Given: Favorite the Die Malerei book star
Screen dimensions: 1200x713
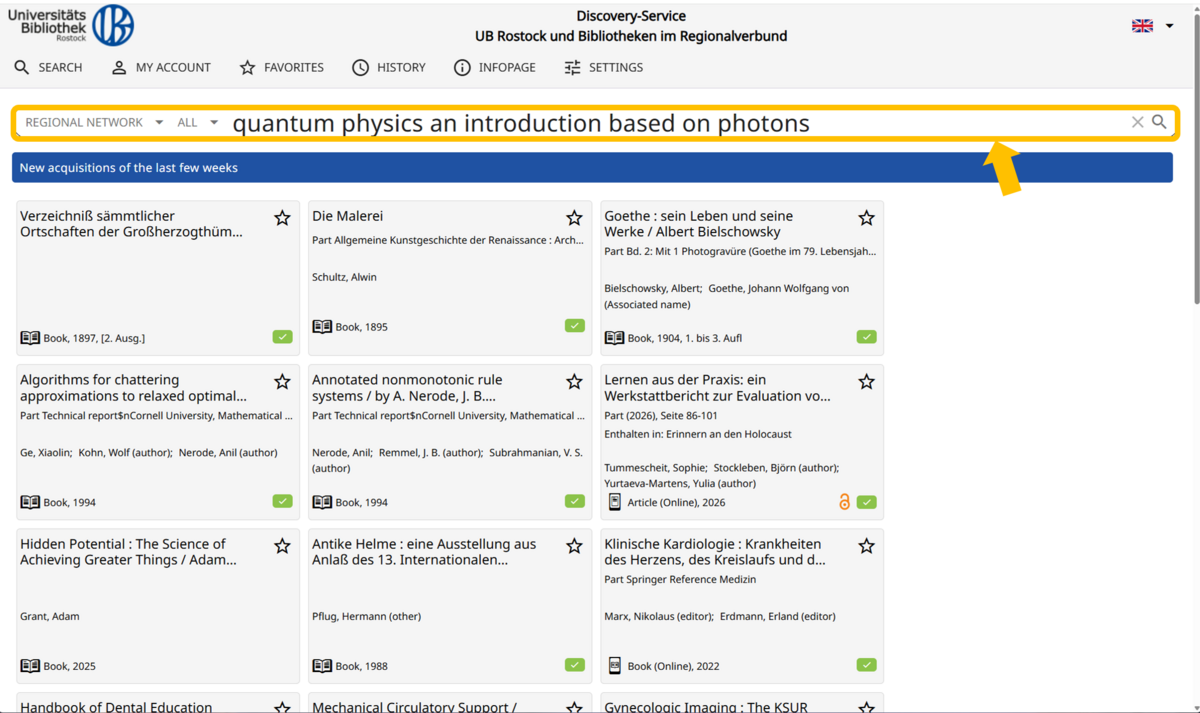Looking at the screenshot, I should [574, 218].
